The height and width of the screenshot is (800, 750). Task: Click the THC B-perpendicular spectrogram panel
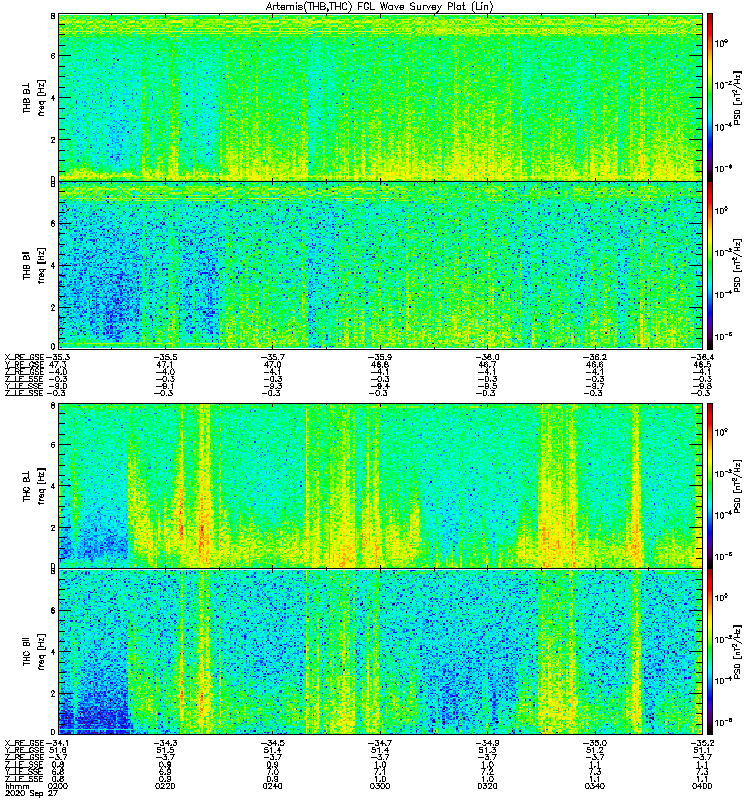click(380, 486)
